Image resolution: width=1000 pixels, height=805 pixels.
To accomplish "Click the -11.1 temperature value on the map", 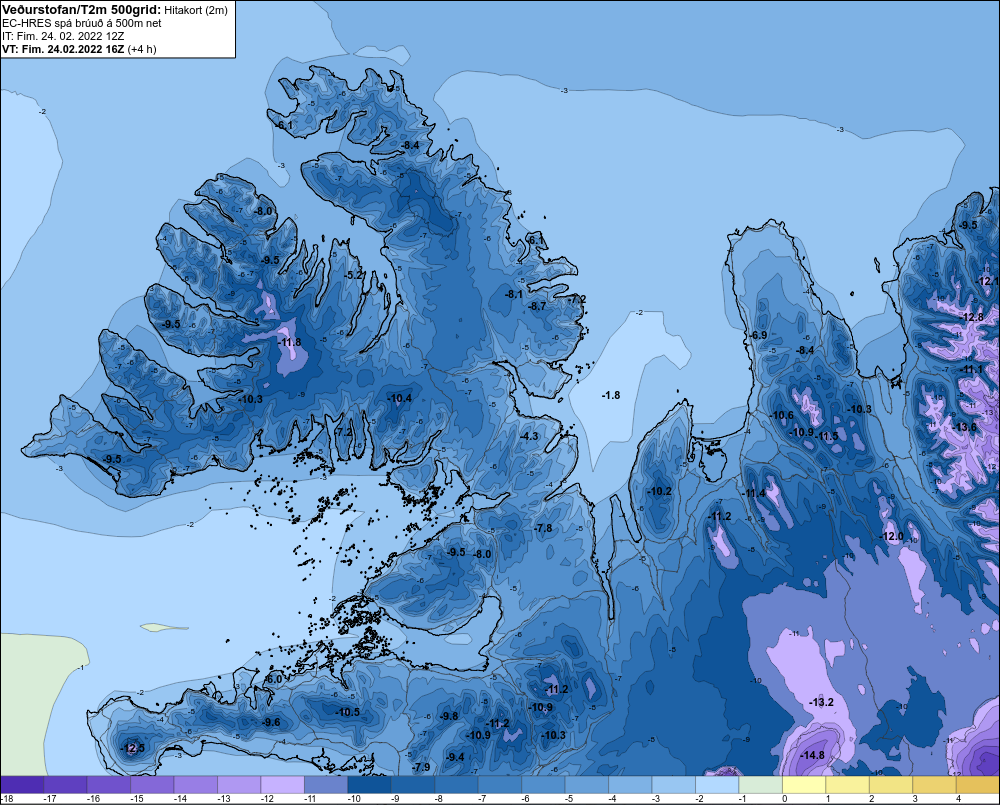I will [972, 370].
